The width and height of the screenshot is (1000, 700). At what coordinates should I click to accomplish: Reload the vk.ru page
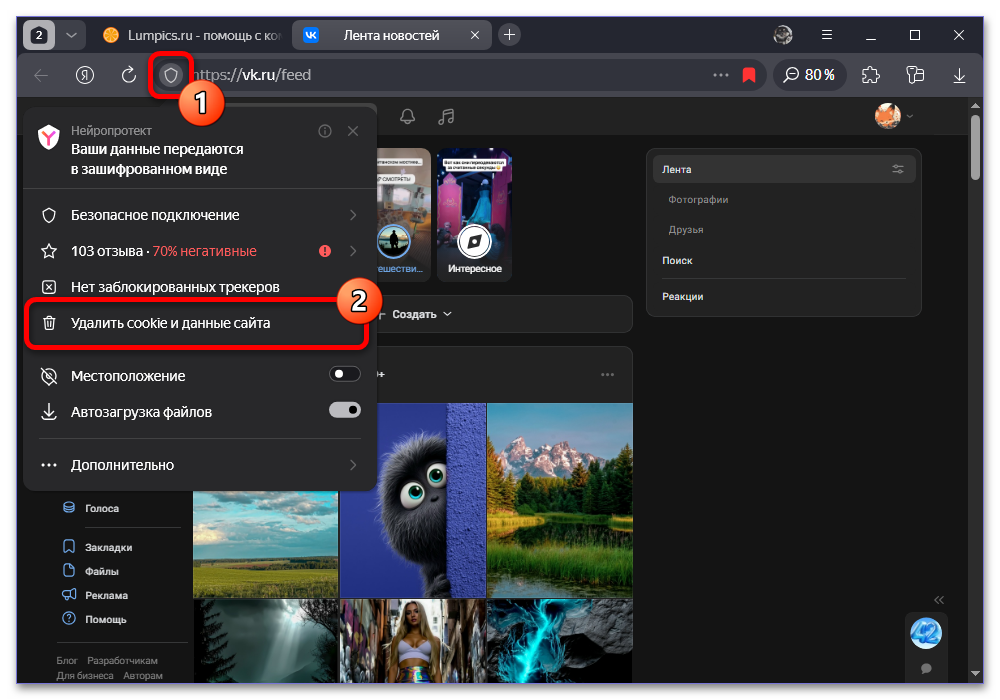(x=129, y=75)
